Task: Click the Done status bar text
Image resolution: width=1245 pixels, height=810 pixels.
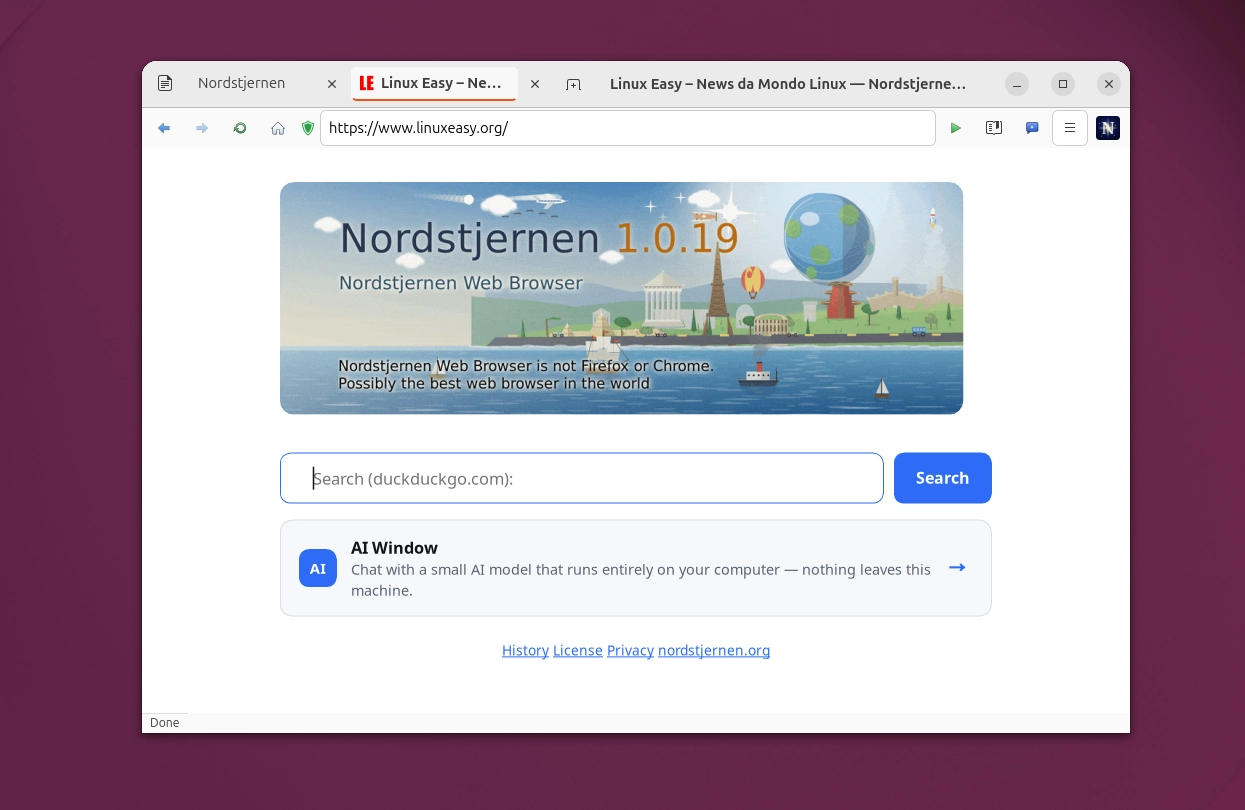Action: 165,722
